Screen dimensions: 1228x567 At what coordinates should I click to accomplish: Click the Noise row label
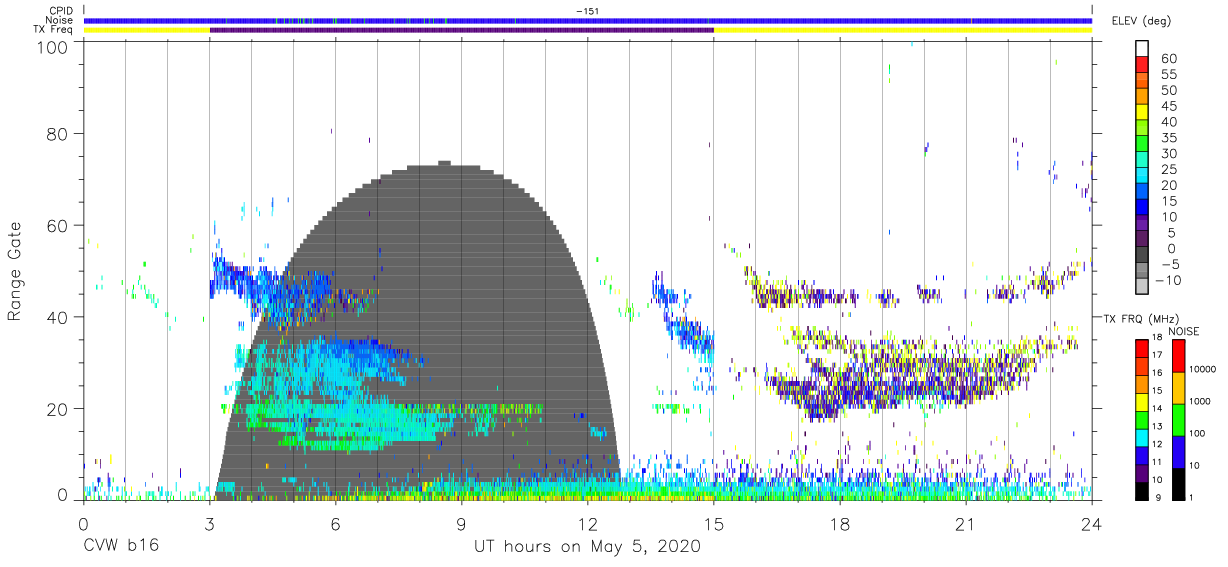click(x=61, y=20)
